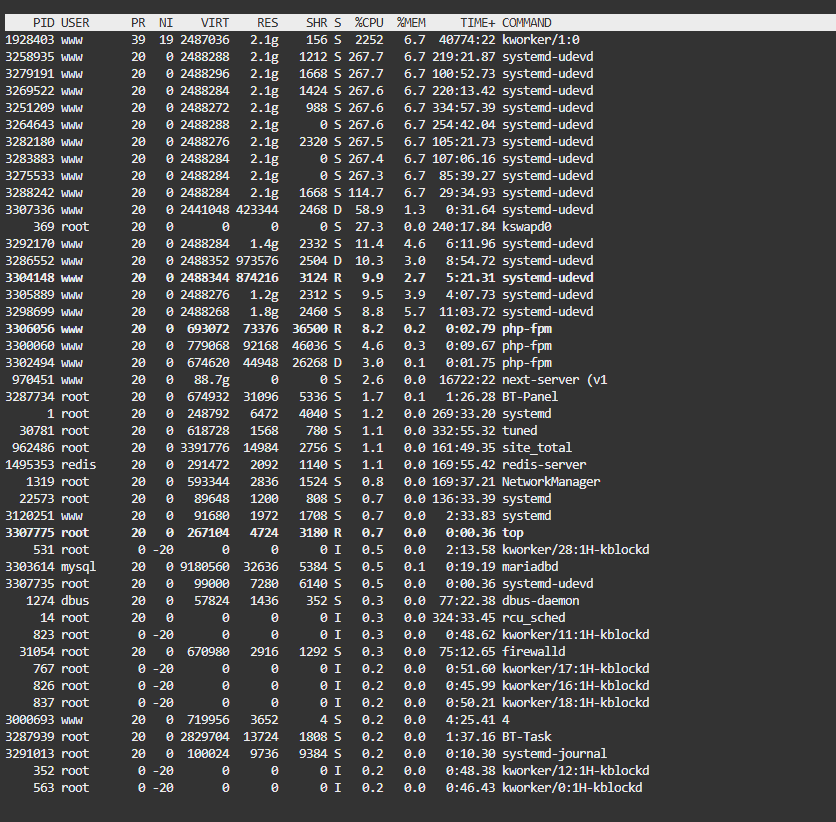Screen dimensions: 836x822
Task: Select bold PID 3304148 in the list
Action: 30,278
